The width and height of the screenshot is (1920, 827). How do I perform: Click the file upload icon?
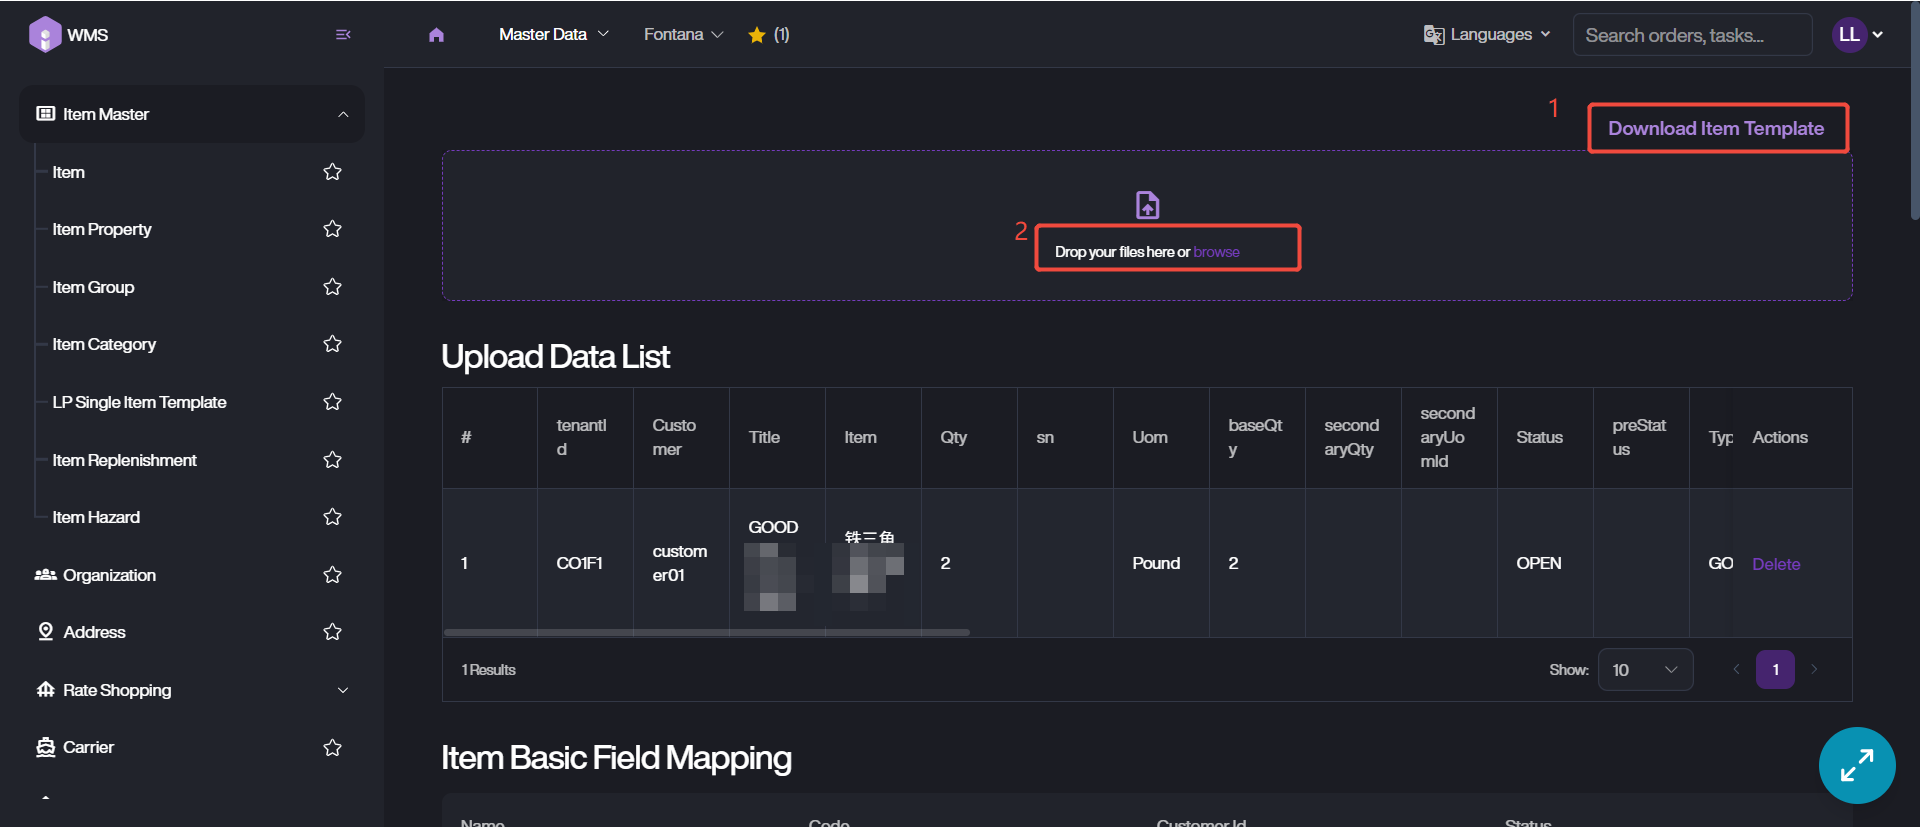(x=1147, y=205)
